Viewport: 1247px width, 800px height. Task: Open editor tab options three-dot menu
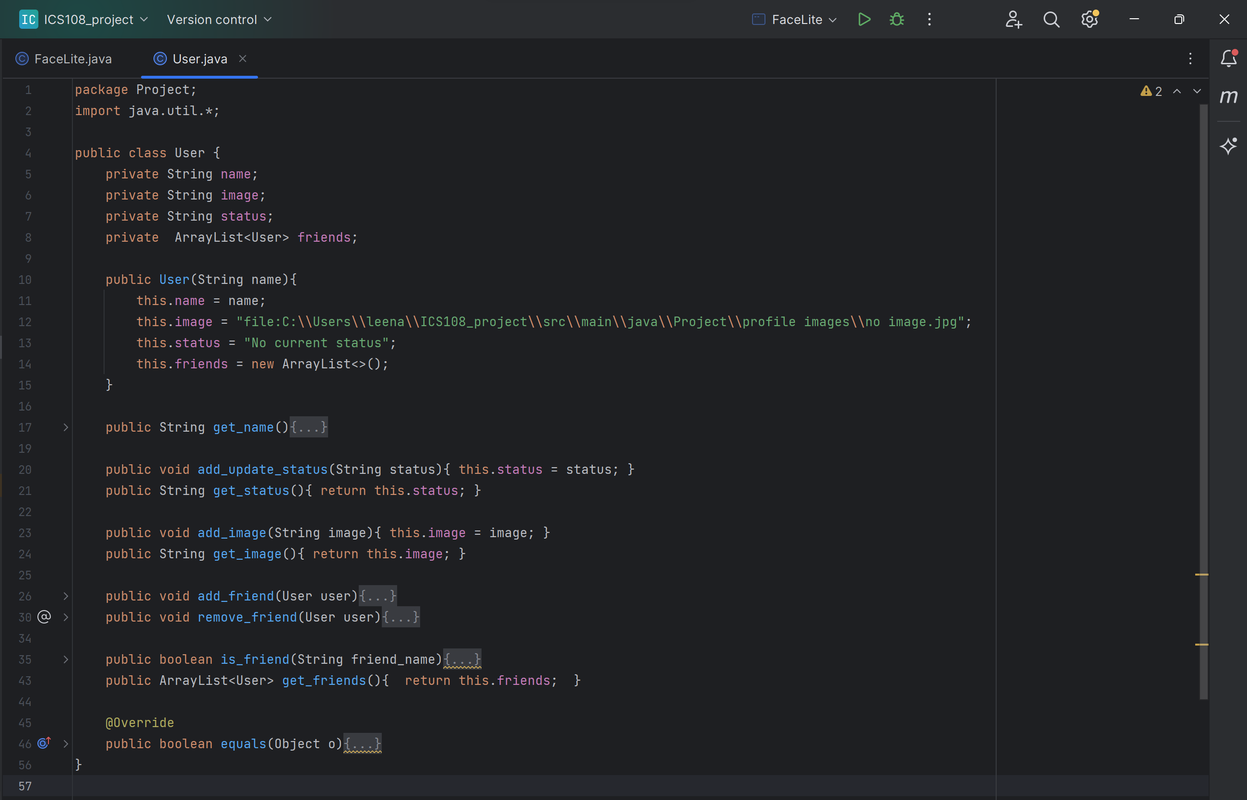pyautogui.click(x=1190, y=59)
